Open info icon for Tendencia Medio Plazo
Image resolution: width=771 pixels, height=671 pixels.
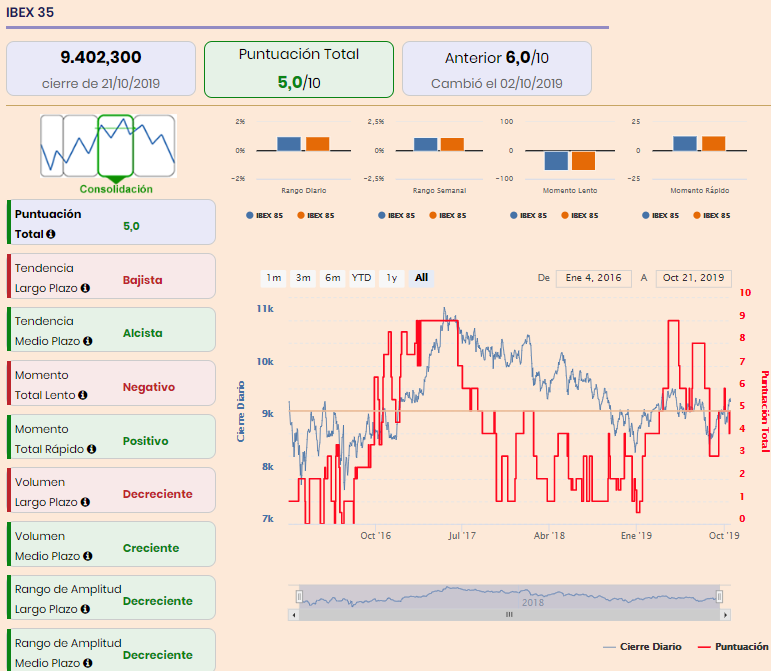[88, 341]
